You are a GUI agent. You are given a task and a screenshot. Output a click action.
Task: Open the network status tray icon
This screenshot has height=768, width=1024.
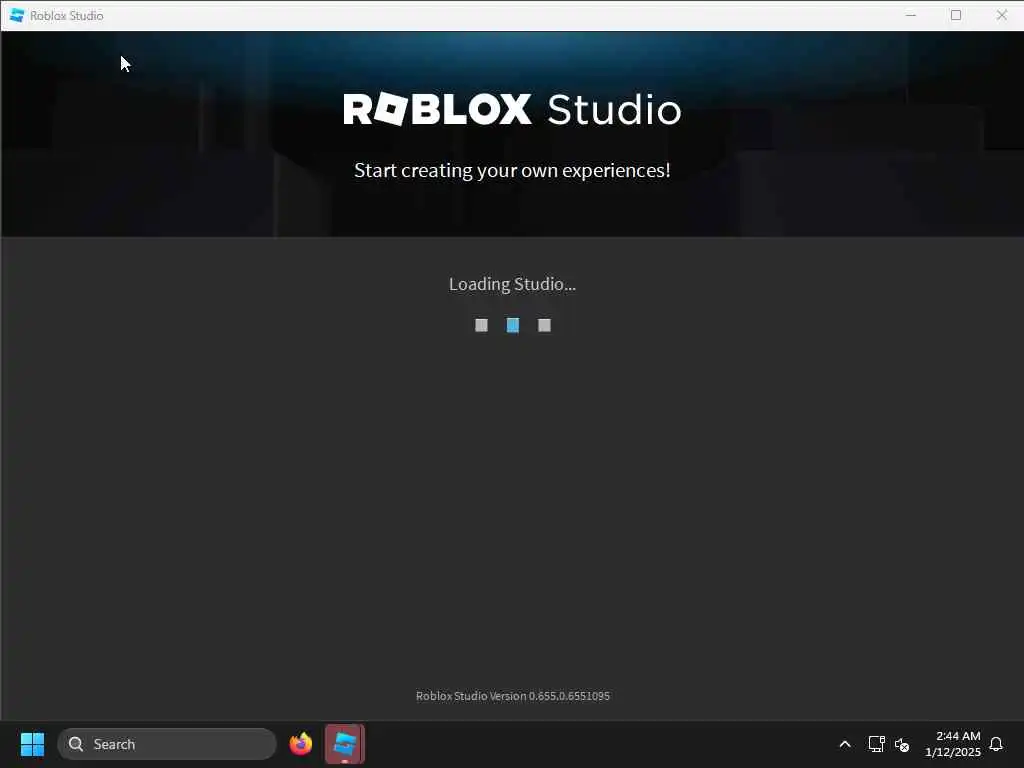(x=876, y=744)
